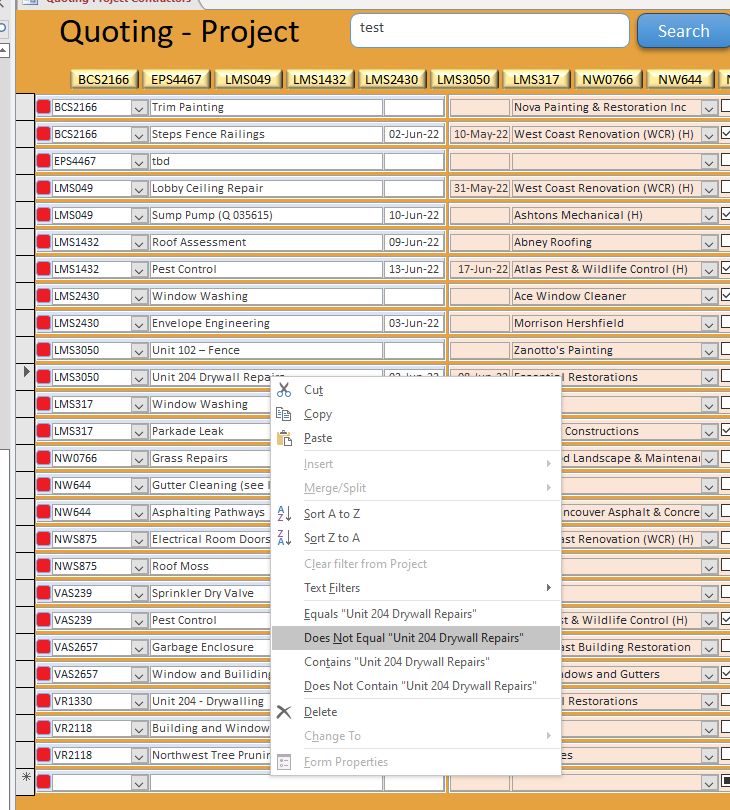Click red square on Garbage Enclosure row

pos(43,647)
